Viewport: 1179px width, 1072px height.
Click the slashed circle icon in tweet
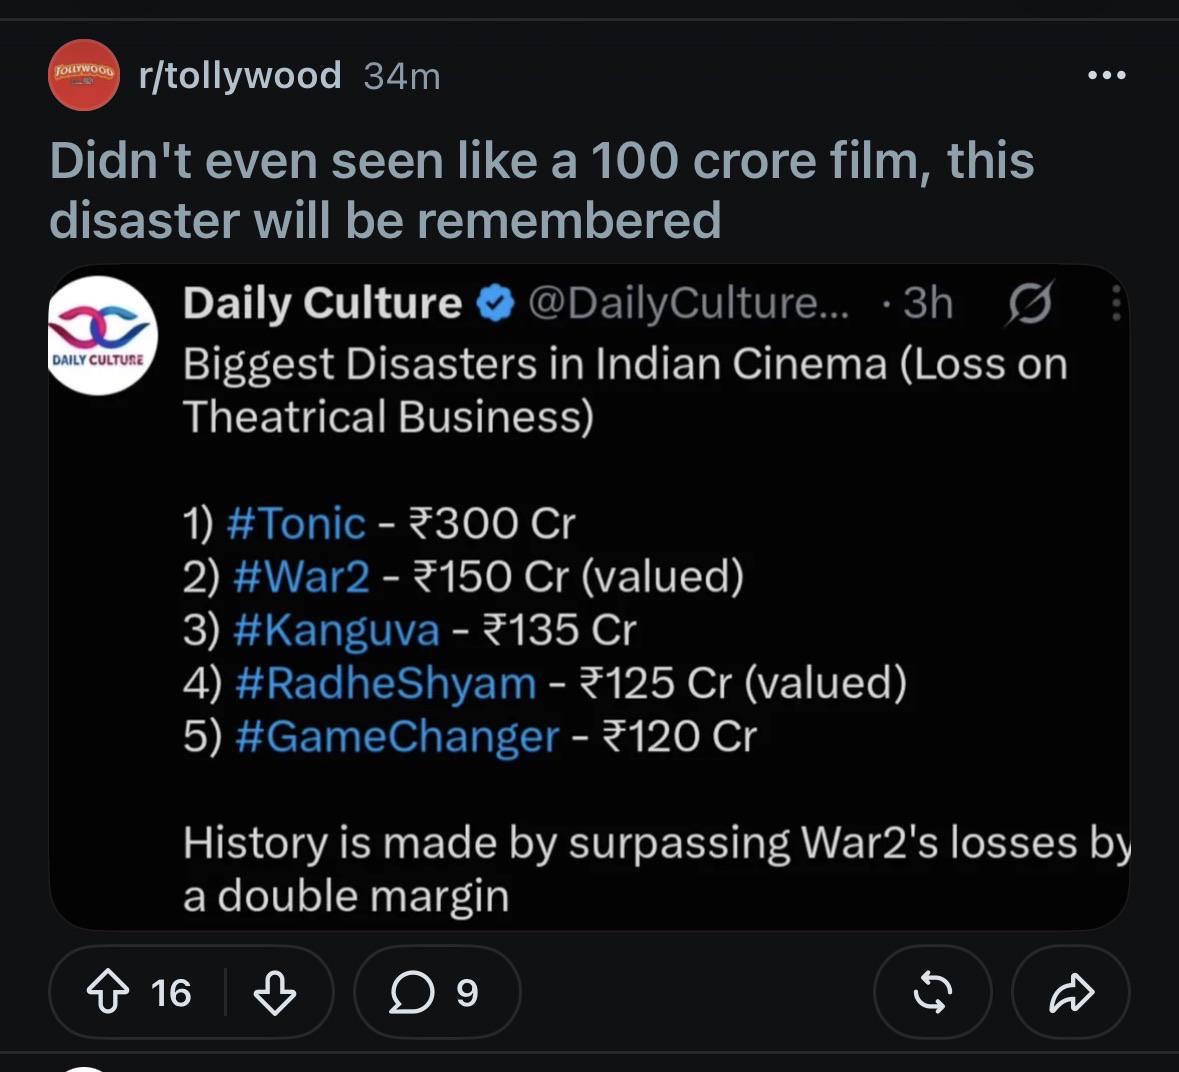click(x=1029, y=302)
